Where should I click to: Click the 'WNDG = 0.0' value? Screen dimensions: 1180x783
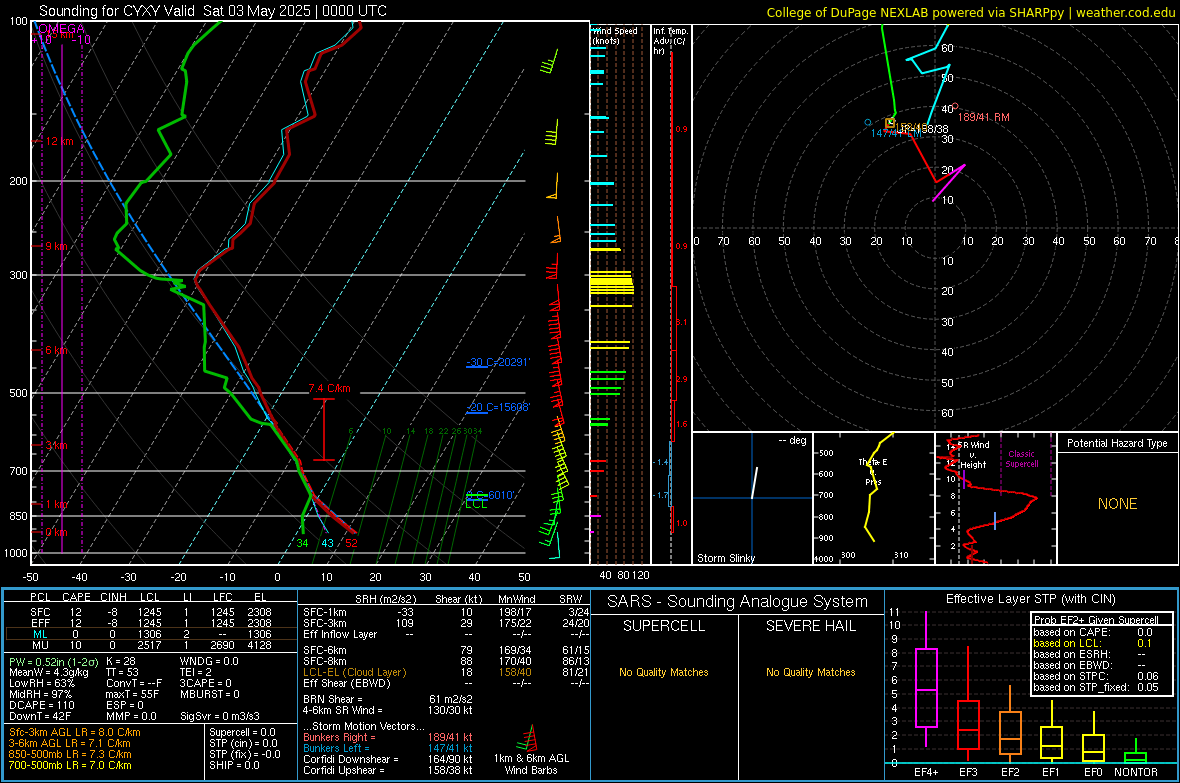tap(209, 662)
